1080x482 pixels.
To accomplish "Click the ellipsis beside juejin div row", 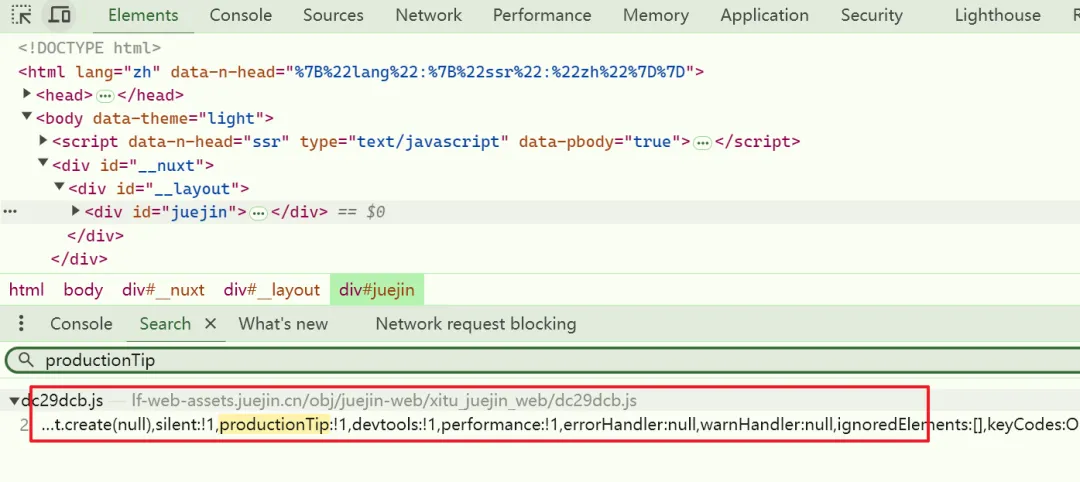I will 10,212.
